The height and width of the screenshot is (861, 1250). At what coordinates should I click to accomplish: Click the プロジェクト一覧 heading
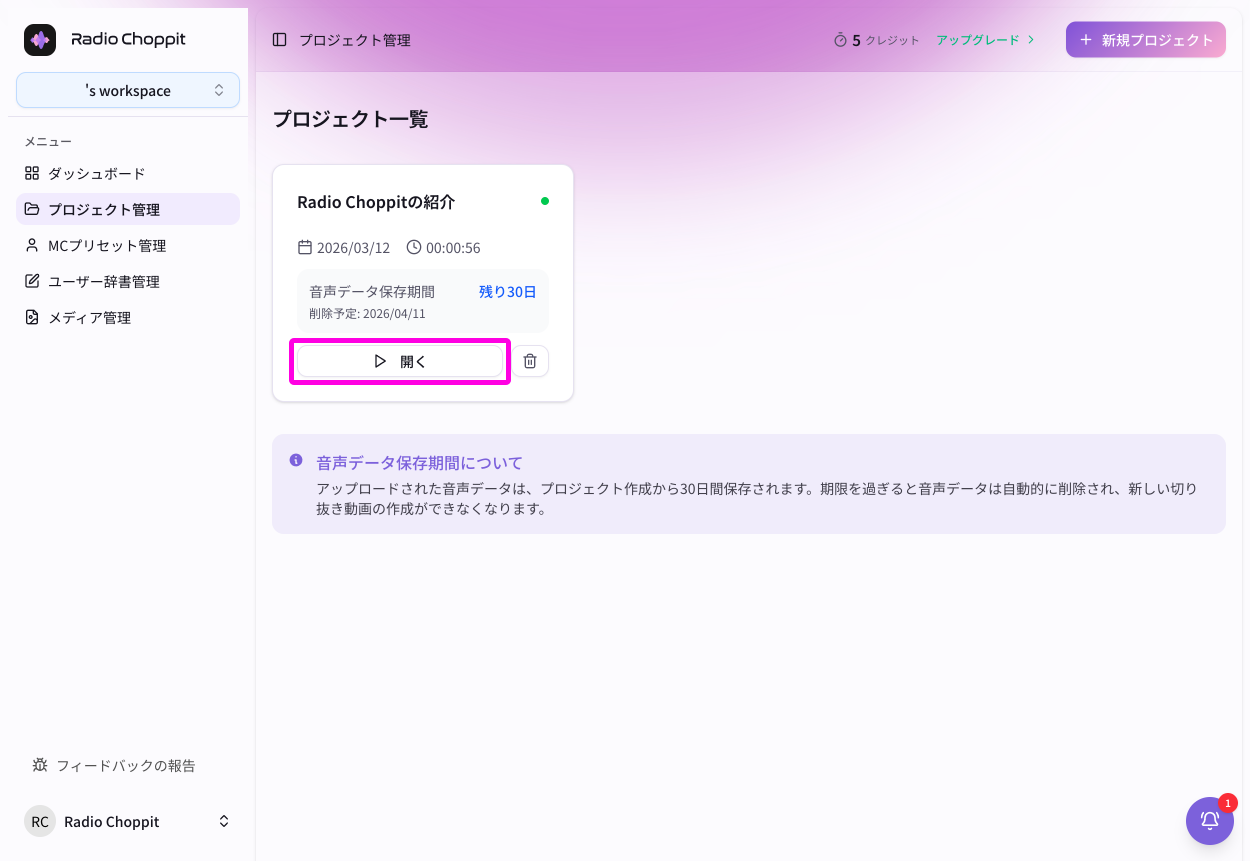[x=350, y=119]
